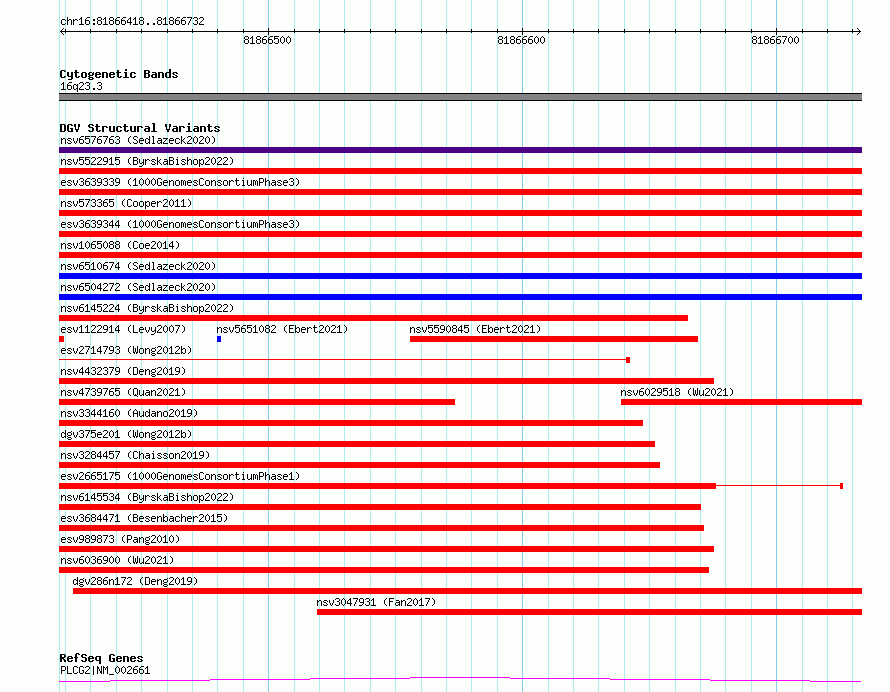
Task: Select the red nsv3047931 variant bar
Action: pyautogui.click(x=589, y=612)
